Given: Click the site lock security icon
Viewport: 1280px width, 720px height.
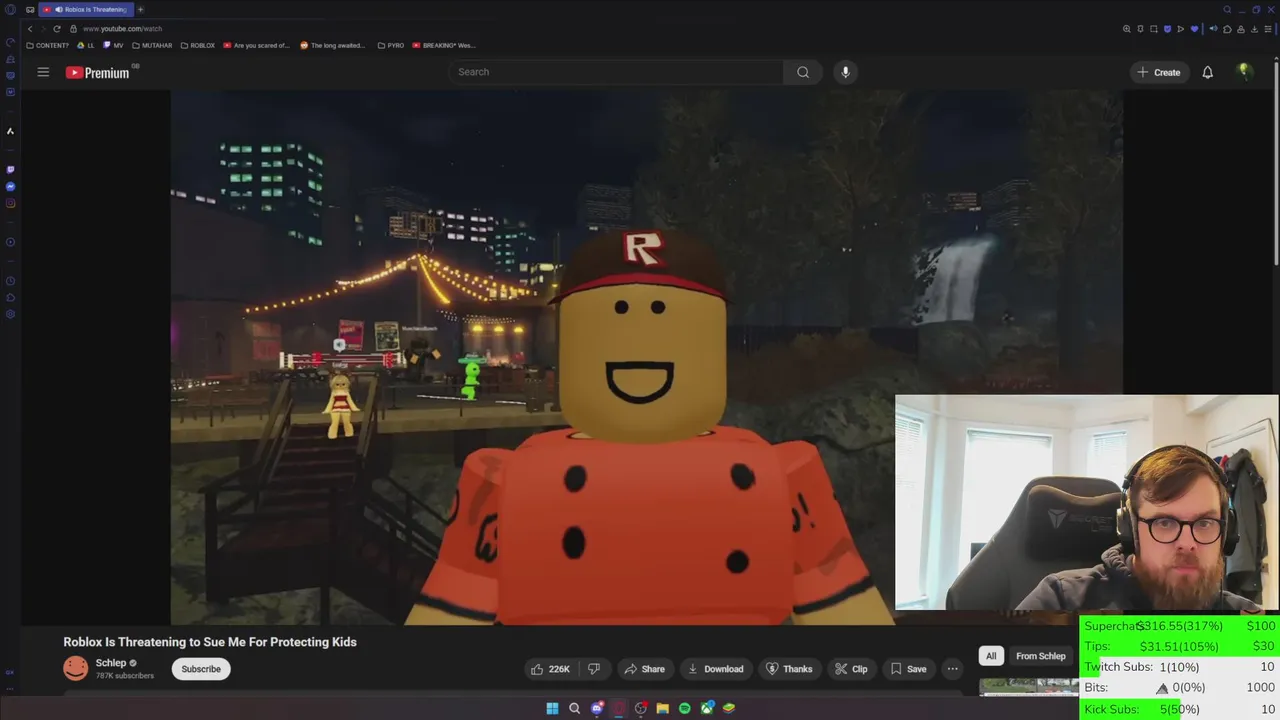Looking at the screenshot, I should point(73,29).
